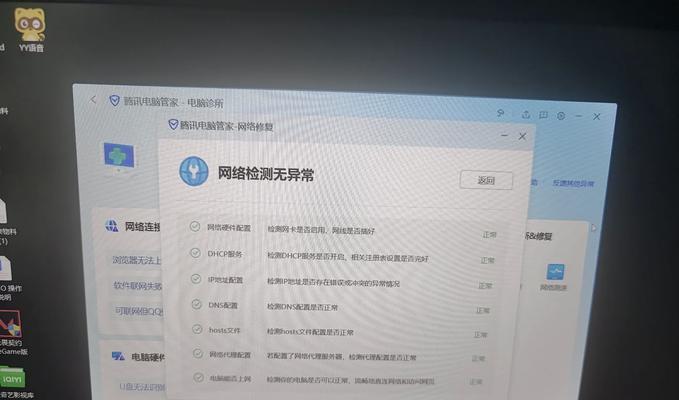This screenshot has width=679, height=400.
Task: Click the 返回 button in network repair dialog
Action: pos(486,180)
